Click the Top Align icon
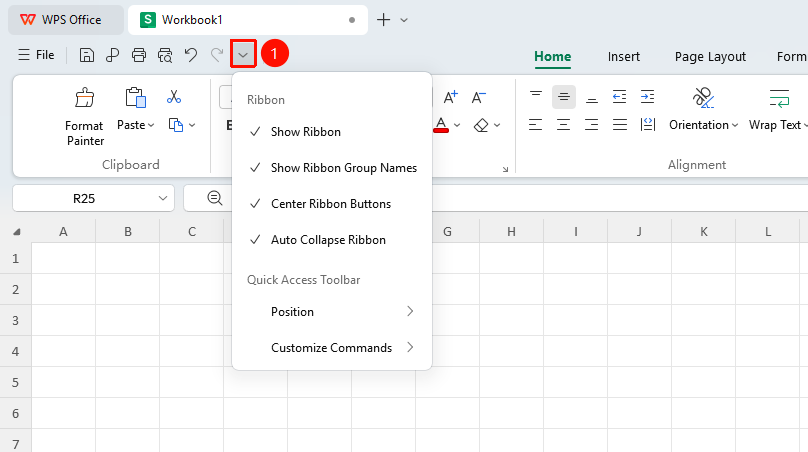808x452 pixels. click(536, 96)
